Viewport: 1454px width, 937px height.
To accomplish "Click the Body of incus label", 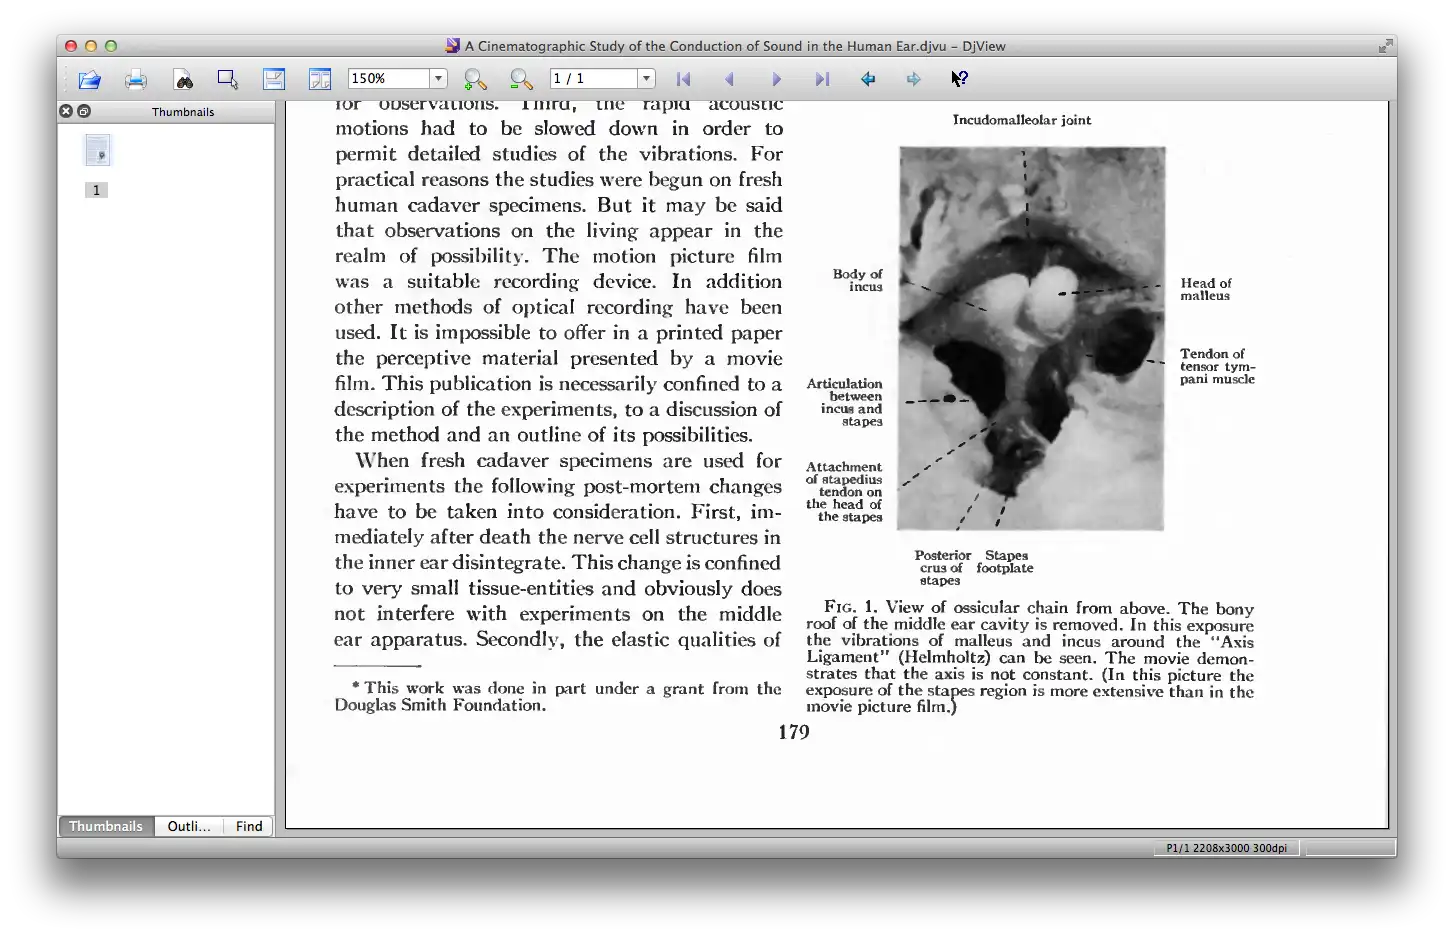I will coord(858,280).
